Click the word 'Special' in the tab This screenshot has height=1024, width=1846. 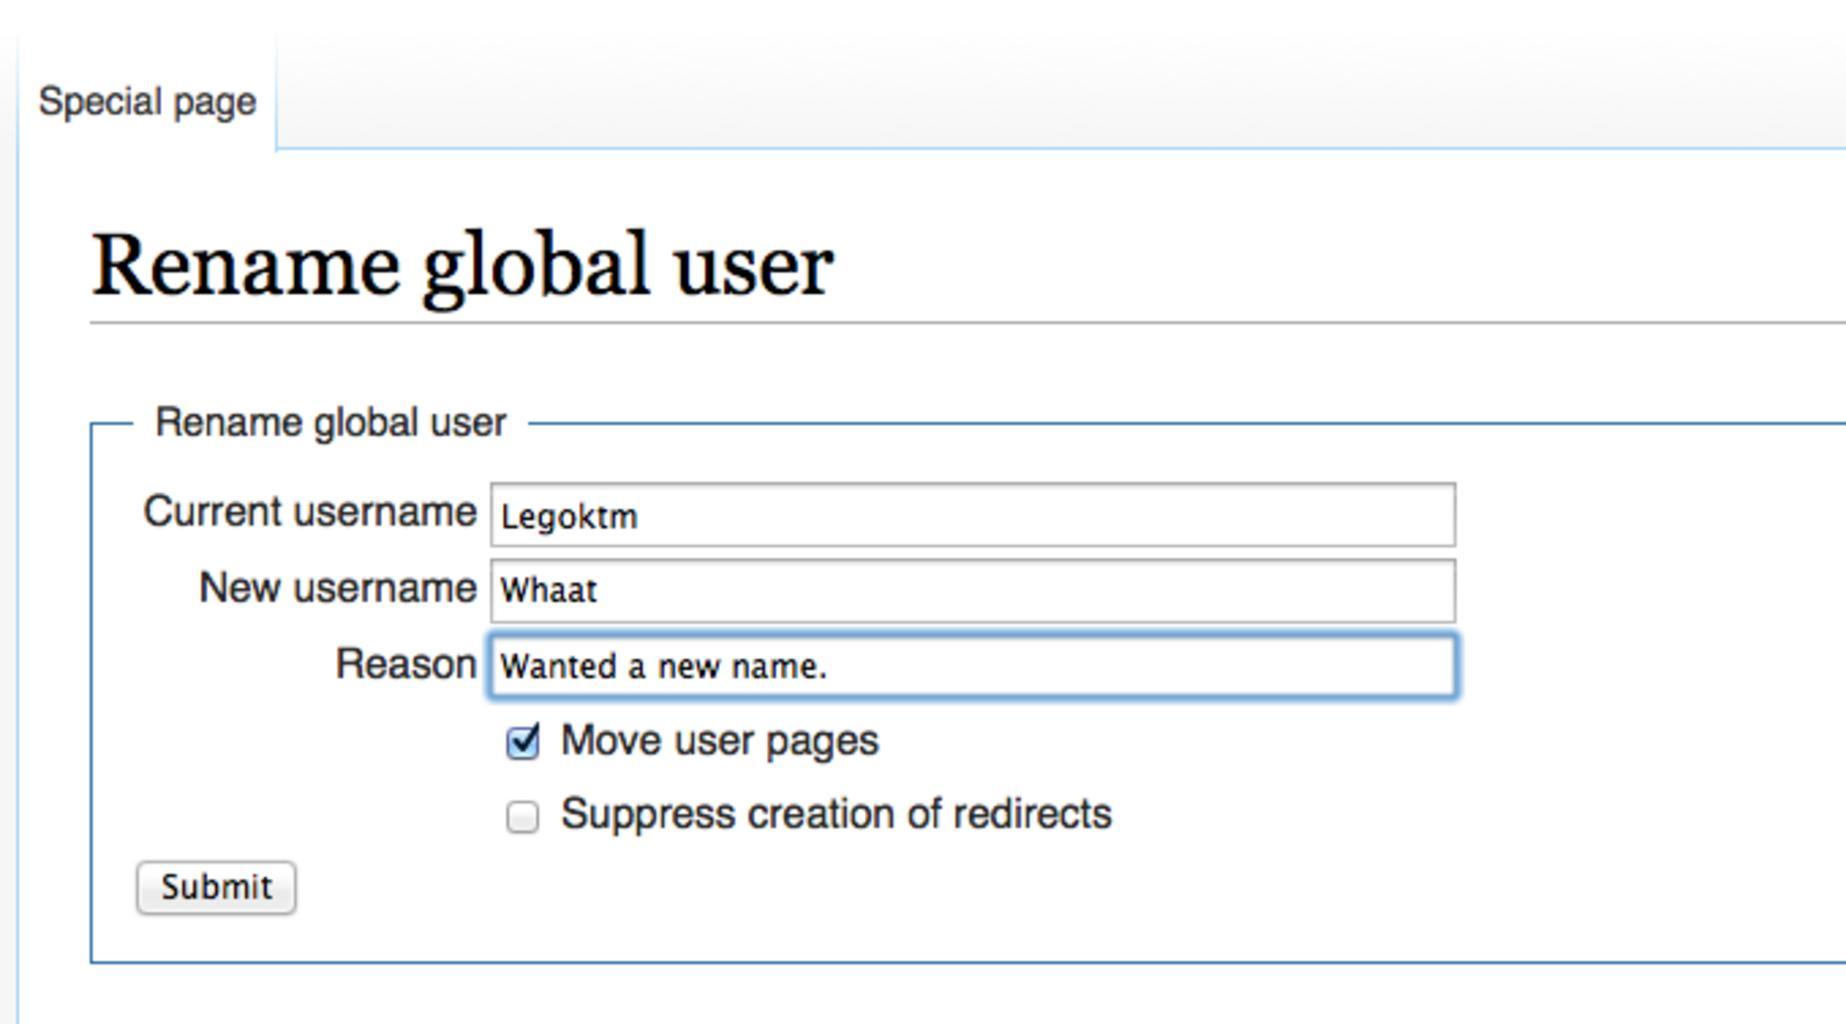[83, 102]
